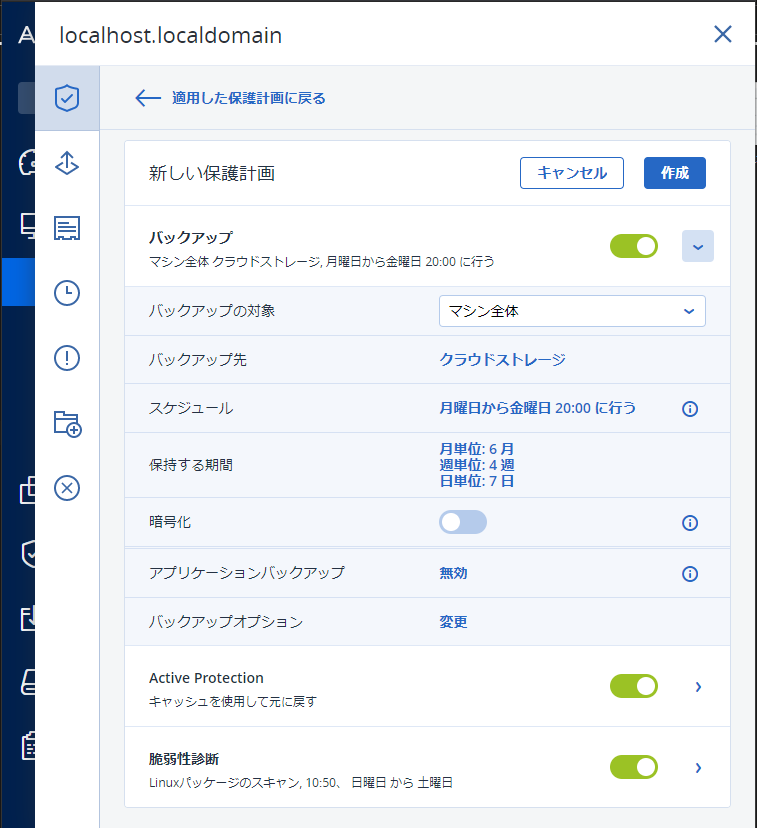Turn off the Active Protection toggle
This screenshot has width=757, height=828.
tap(634, 686)
